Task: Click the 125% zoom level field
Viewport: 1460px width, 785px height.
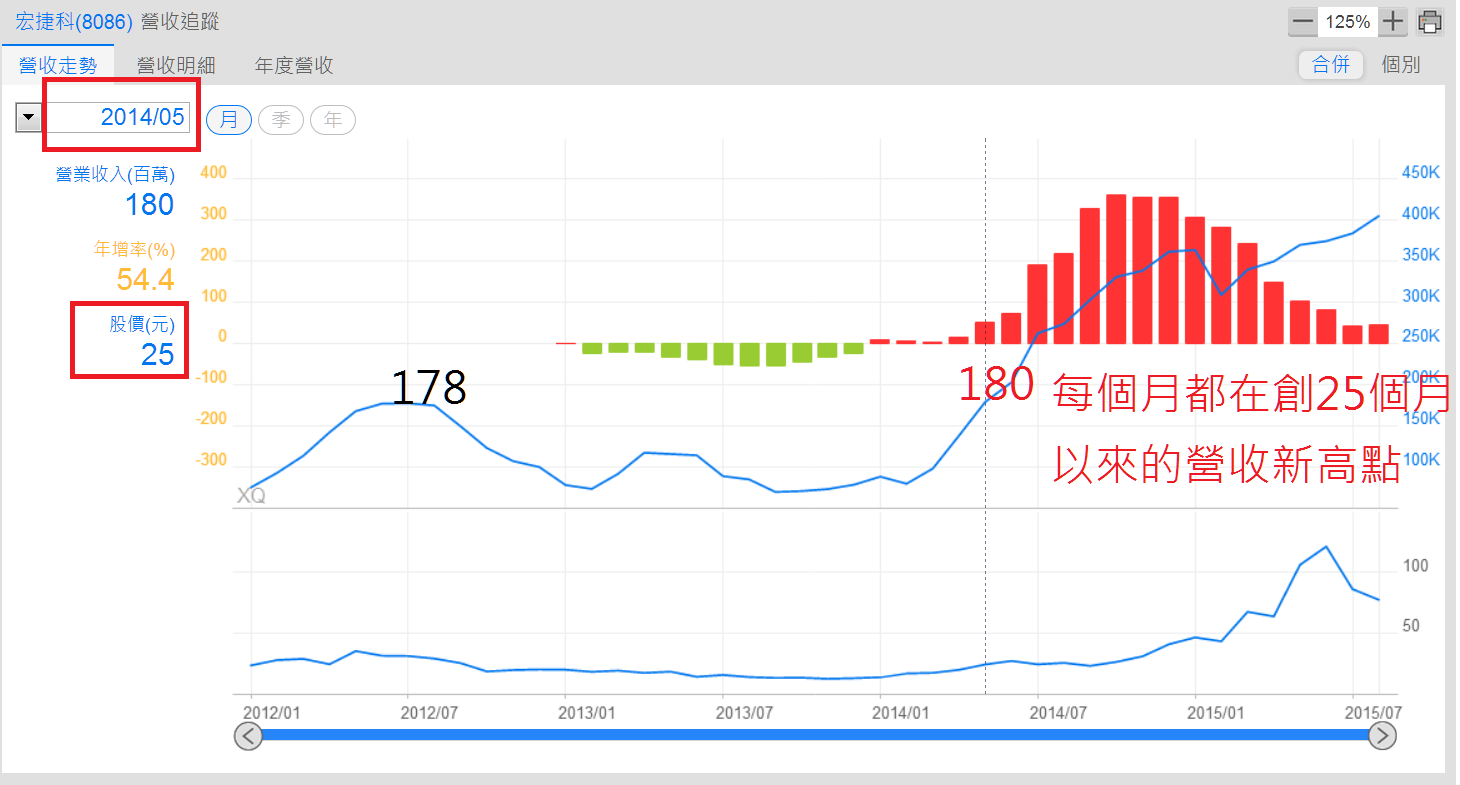Action: [x=1348, y=21]
